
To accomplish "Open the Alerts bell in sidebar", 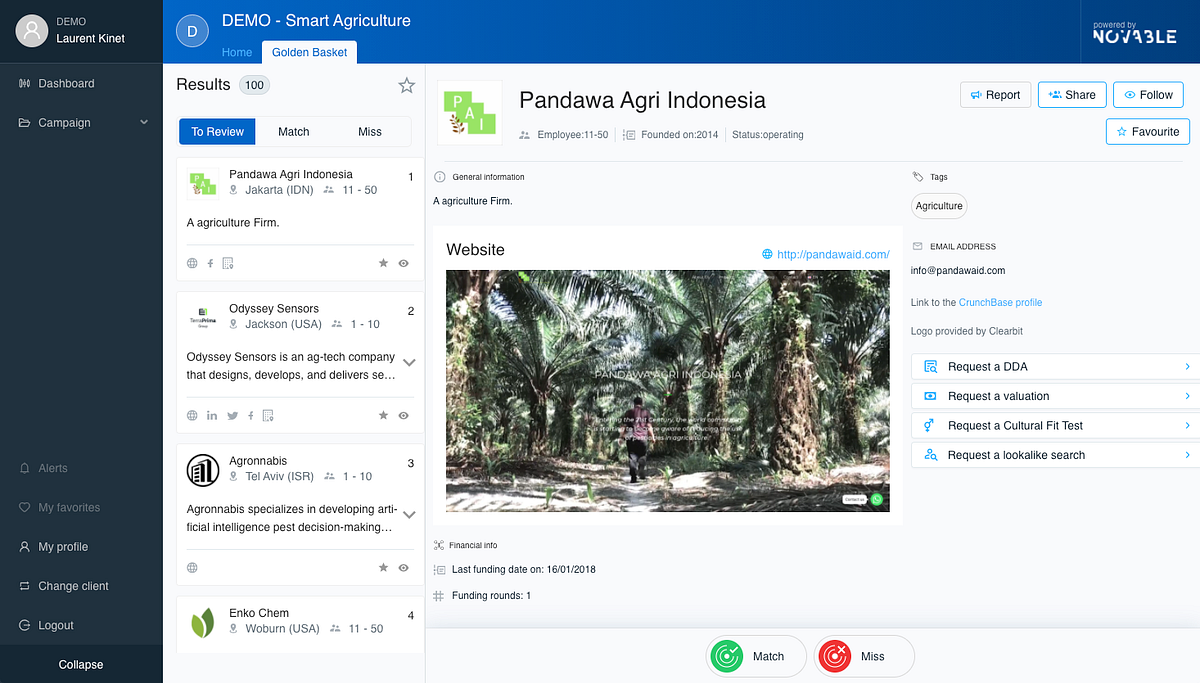I will 25,468.
